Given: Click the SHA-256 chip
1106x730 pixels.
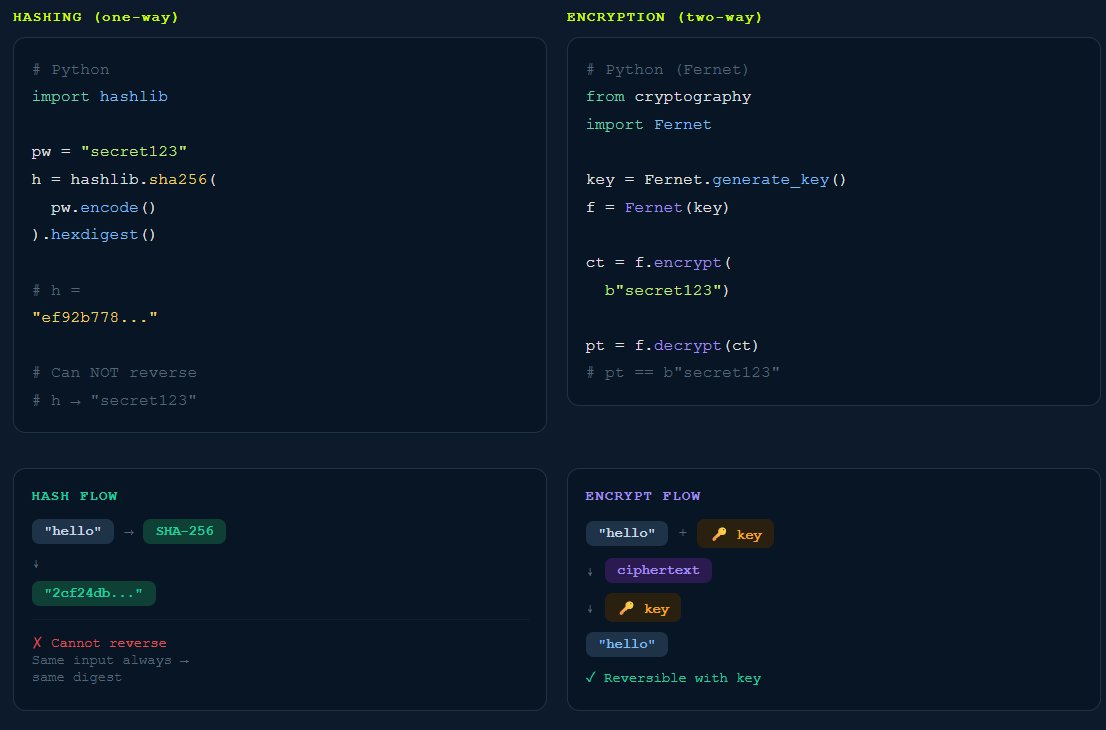Looking at the screenshot, I should pyautogui.click(x=184, y=531).
